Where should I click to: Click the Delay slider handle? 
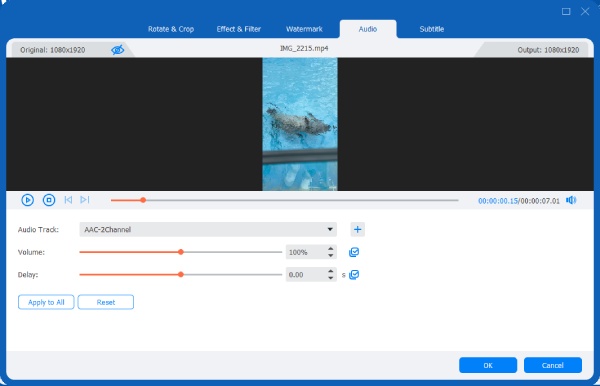(x=181, y=275)
